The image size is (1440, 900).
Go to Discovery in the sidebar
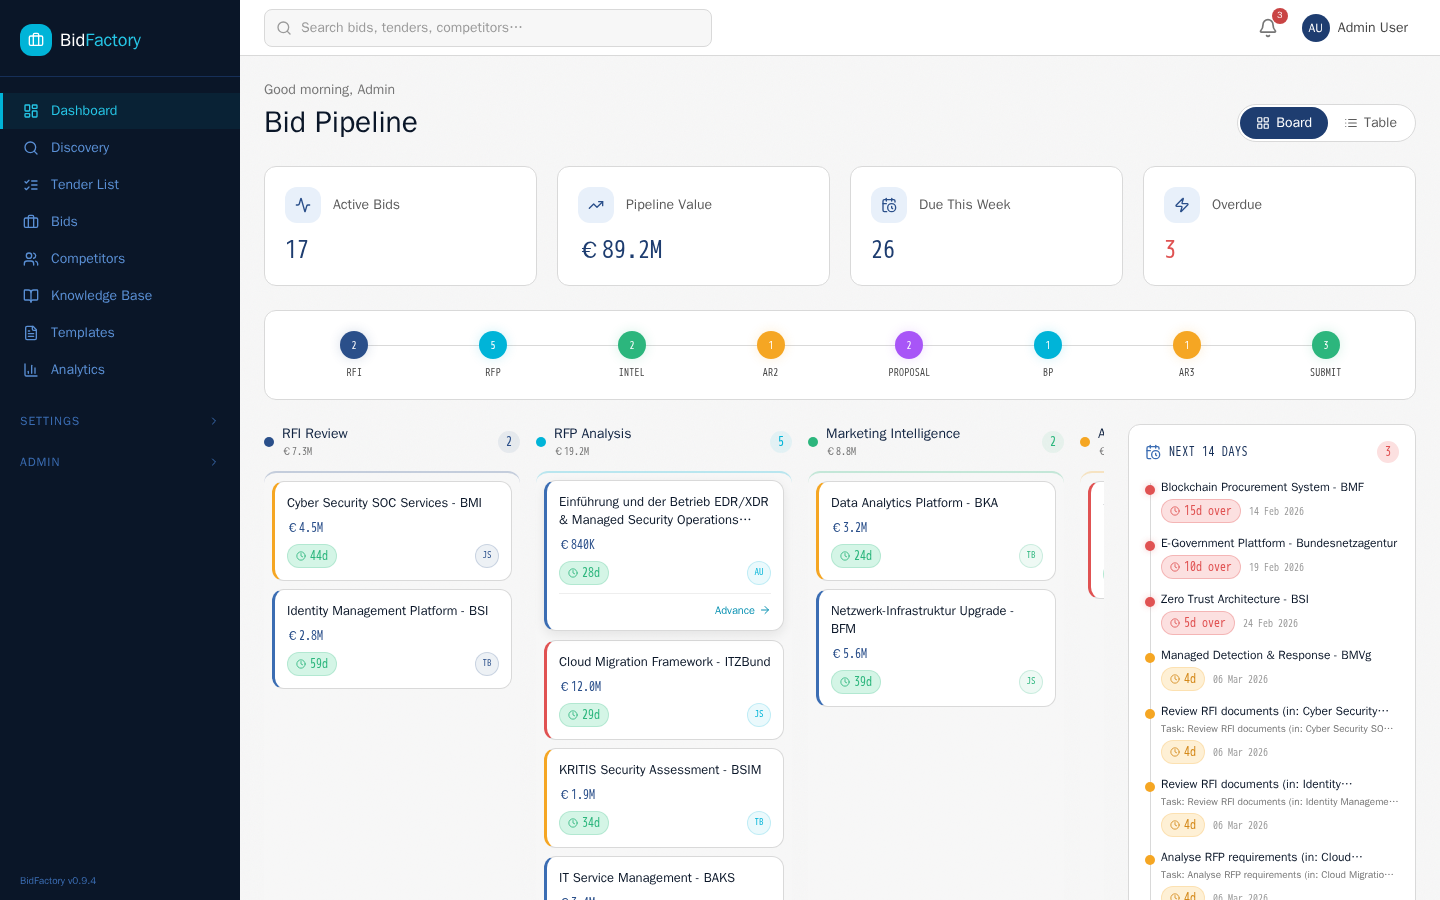click(x=120, y=148)
